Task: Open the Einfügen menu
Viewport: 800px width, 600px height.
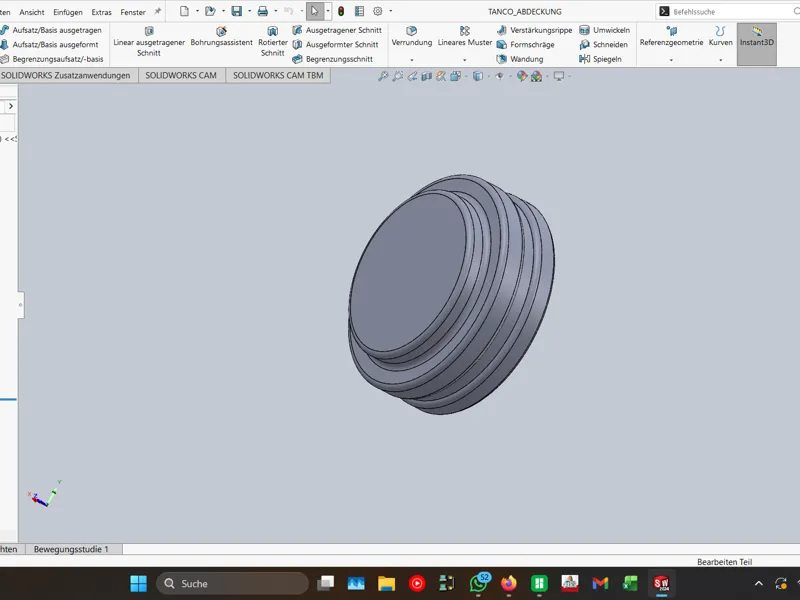Action: [68, 12]
